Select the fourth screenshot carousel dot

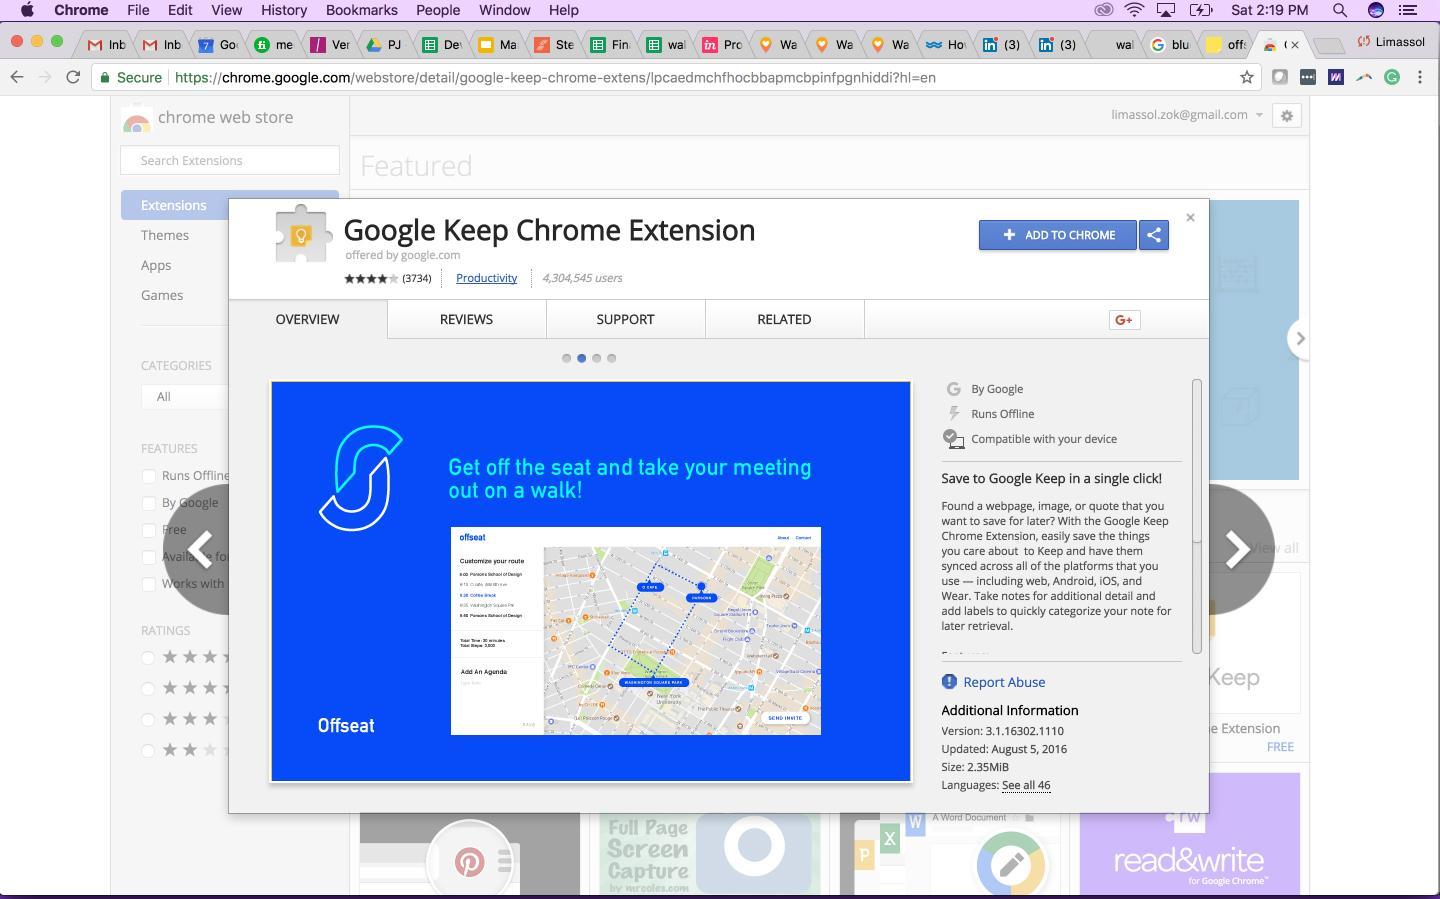[x=612, y=358]
